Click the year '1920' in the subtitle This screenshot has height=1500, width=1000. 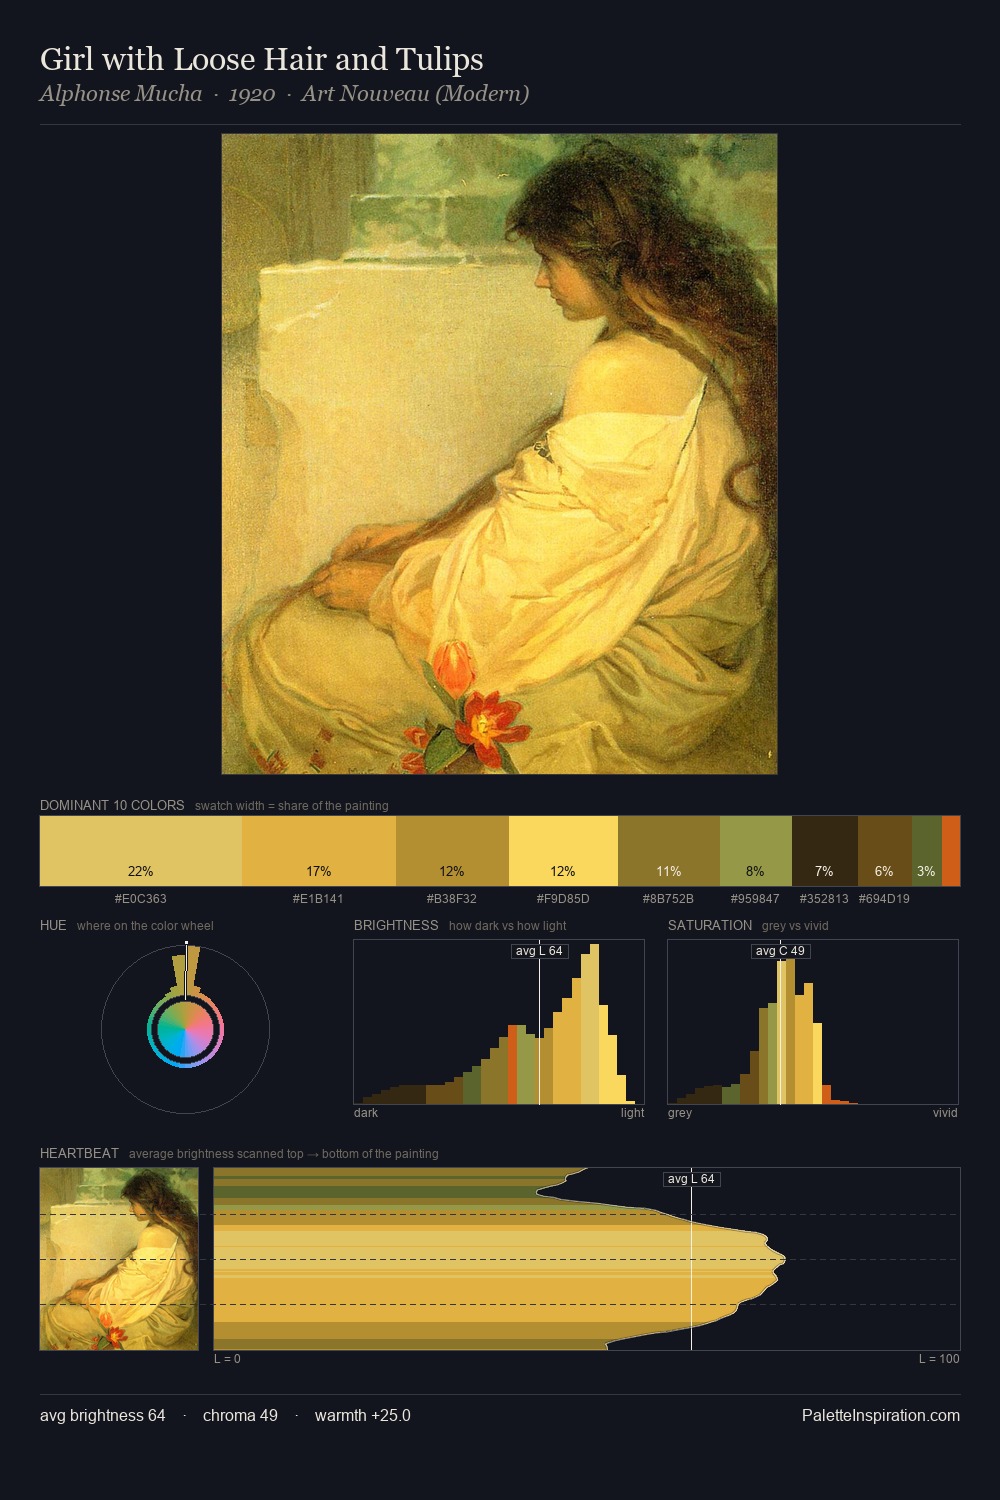(252, 94)
